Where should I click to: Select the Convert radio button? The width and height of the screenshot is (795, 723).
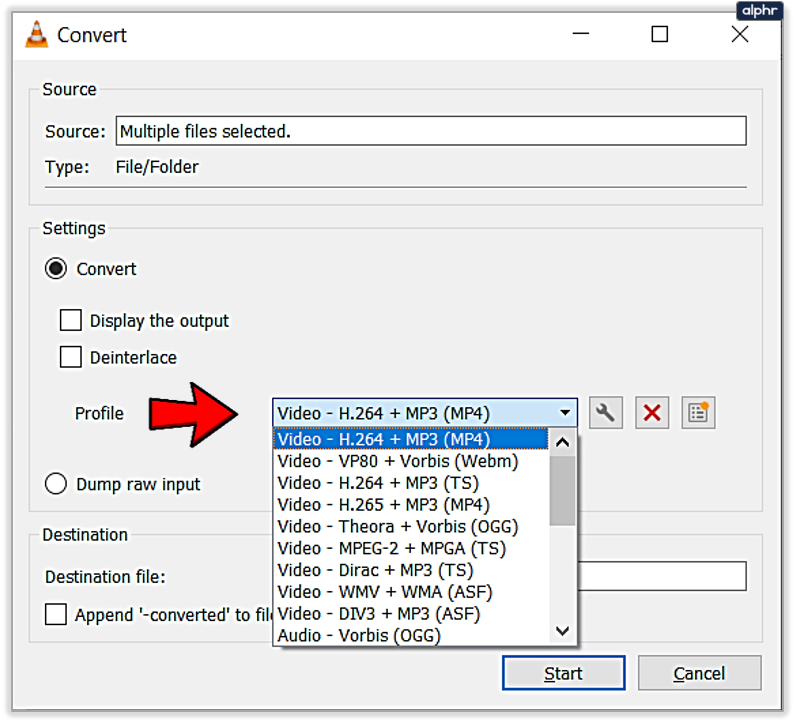[56, 269]
